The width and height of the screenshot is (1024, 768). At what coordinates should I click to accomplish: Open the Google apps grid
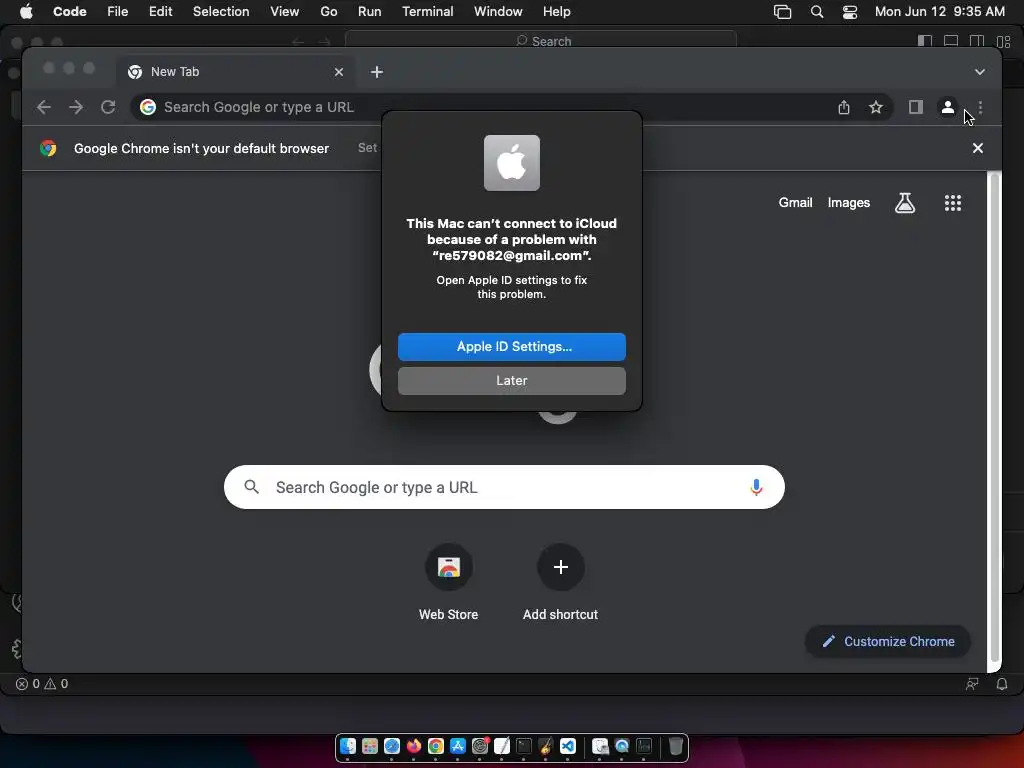(x=953, y=203)
